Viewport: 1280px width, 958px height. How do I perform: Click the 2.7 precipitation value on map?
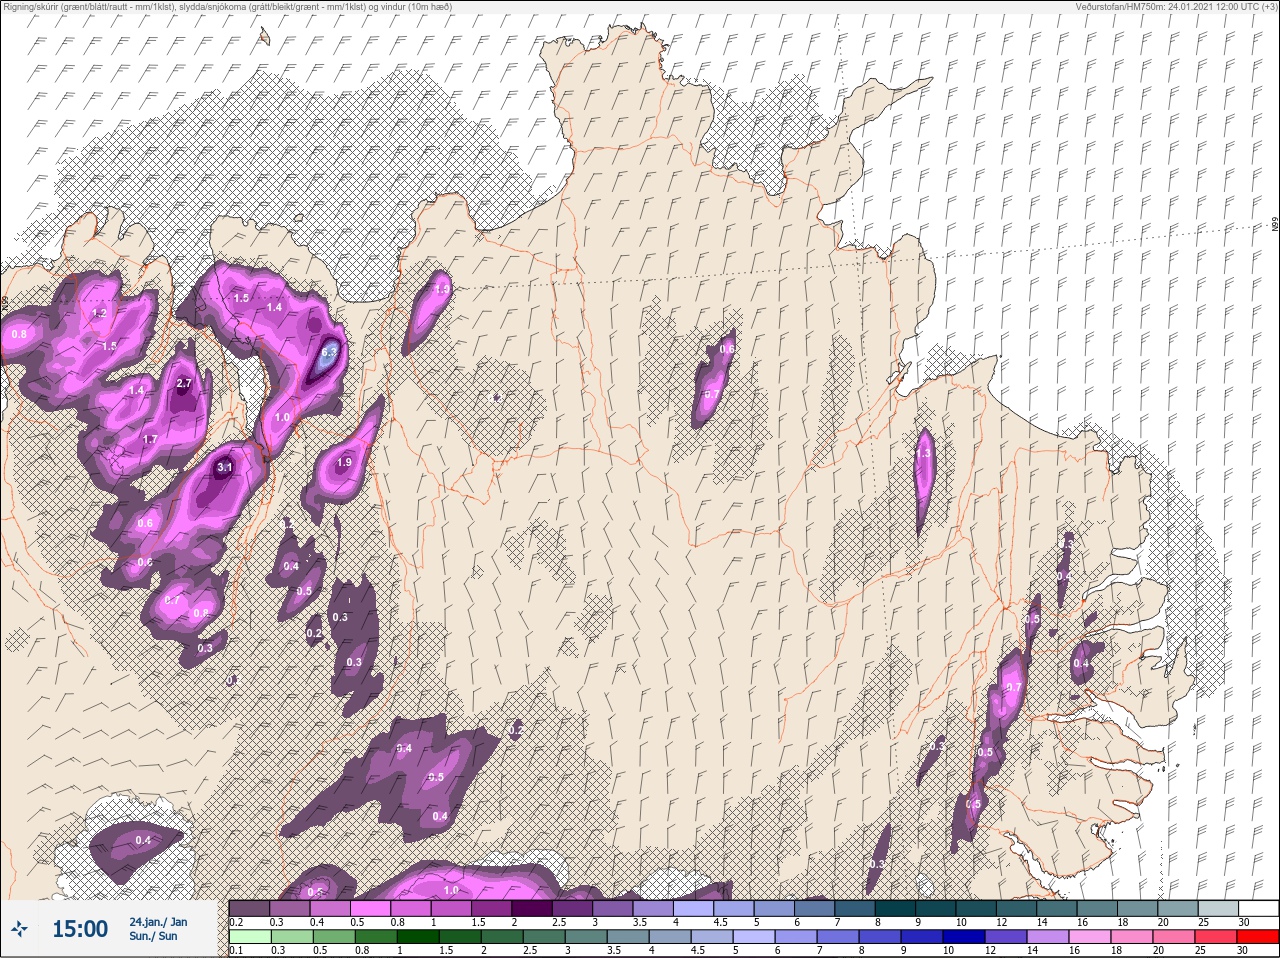point(183,383)
